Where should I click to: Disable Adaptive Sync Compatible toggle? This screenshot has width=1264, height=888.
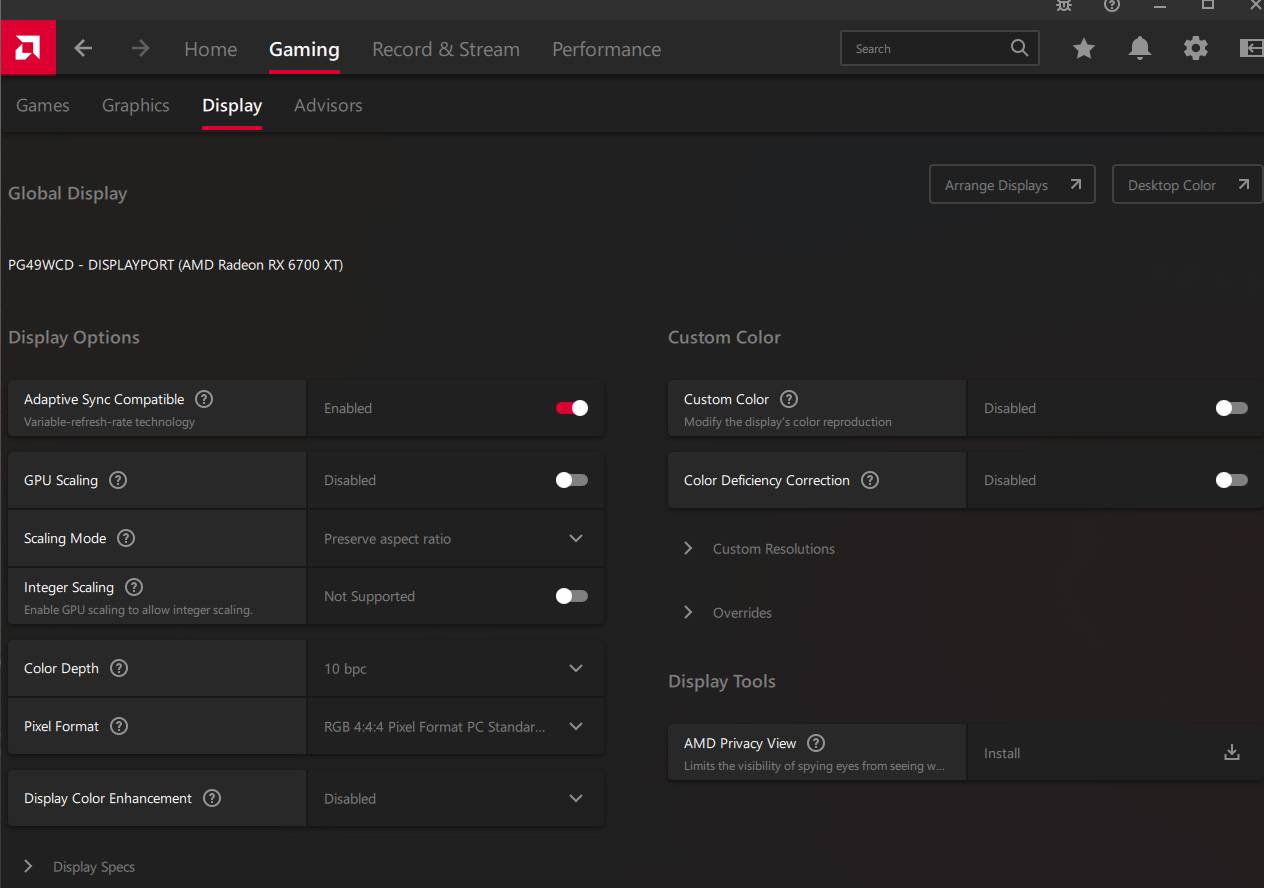[572, 408]
